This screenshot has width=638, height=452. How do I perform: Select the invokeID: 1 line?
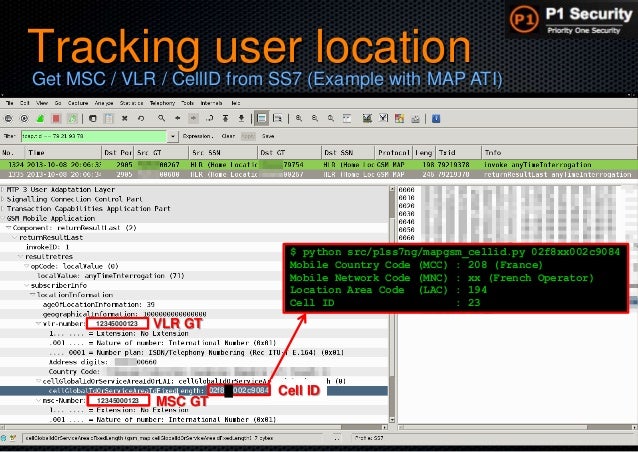coord(48,247)
